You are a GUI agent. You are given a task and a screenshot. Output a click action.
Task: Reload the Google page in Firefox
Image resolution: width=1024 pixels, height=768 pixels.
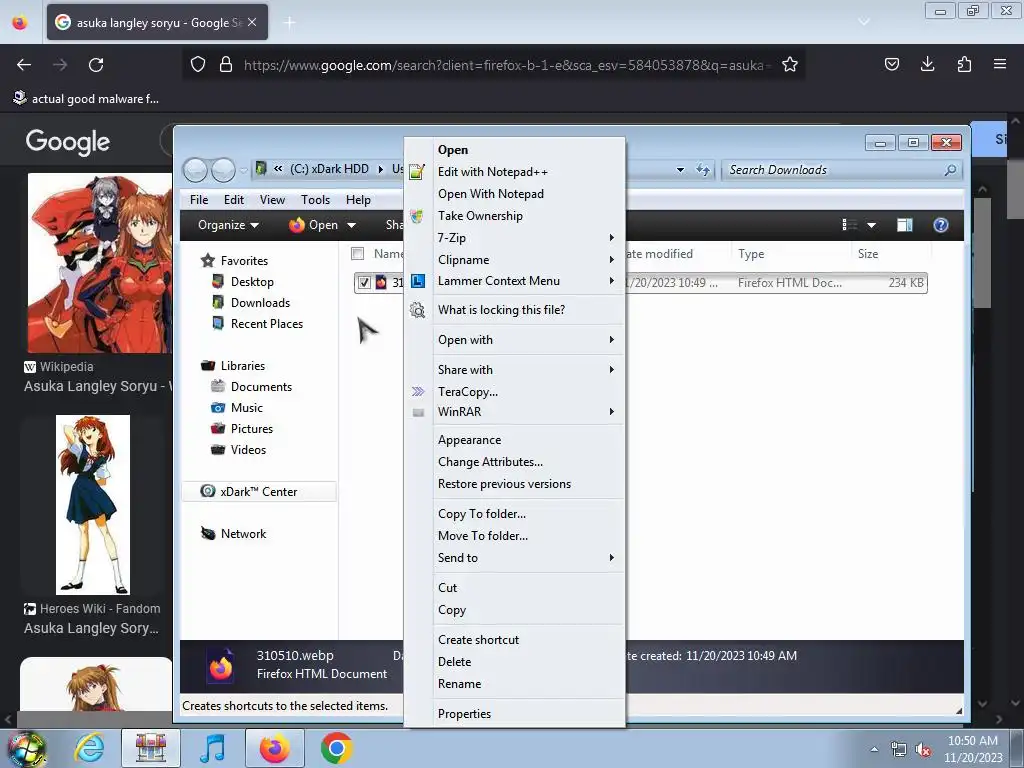point(96,65)
